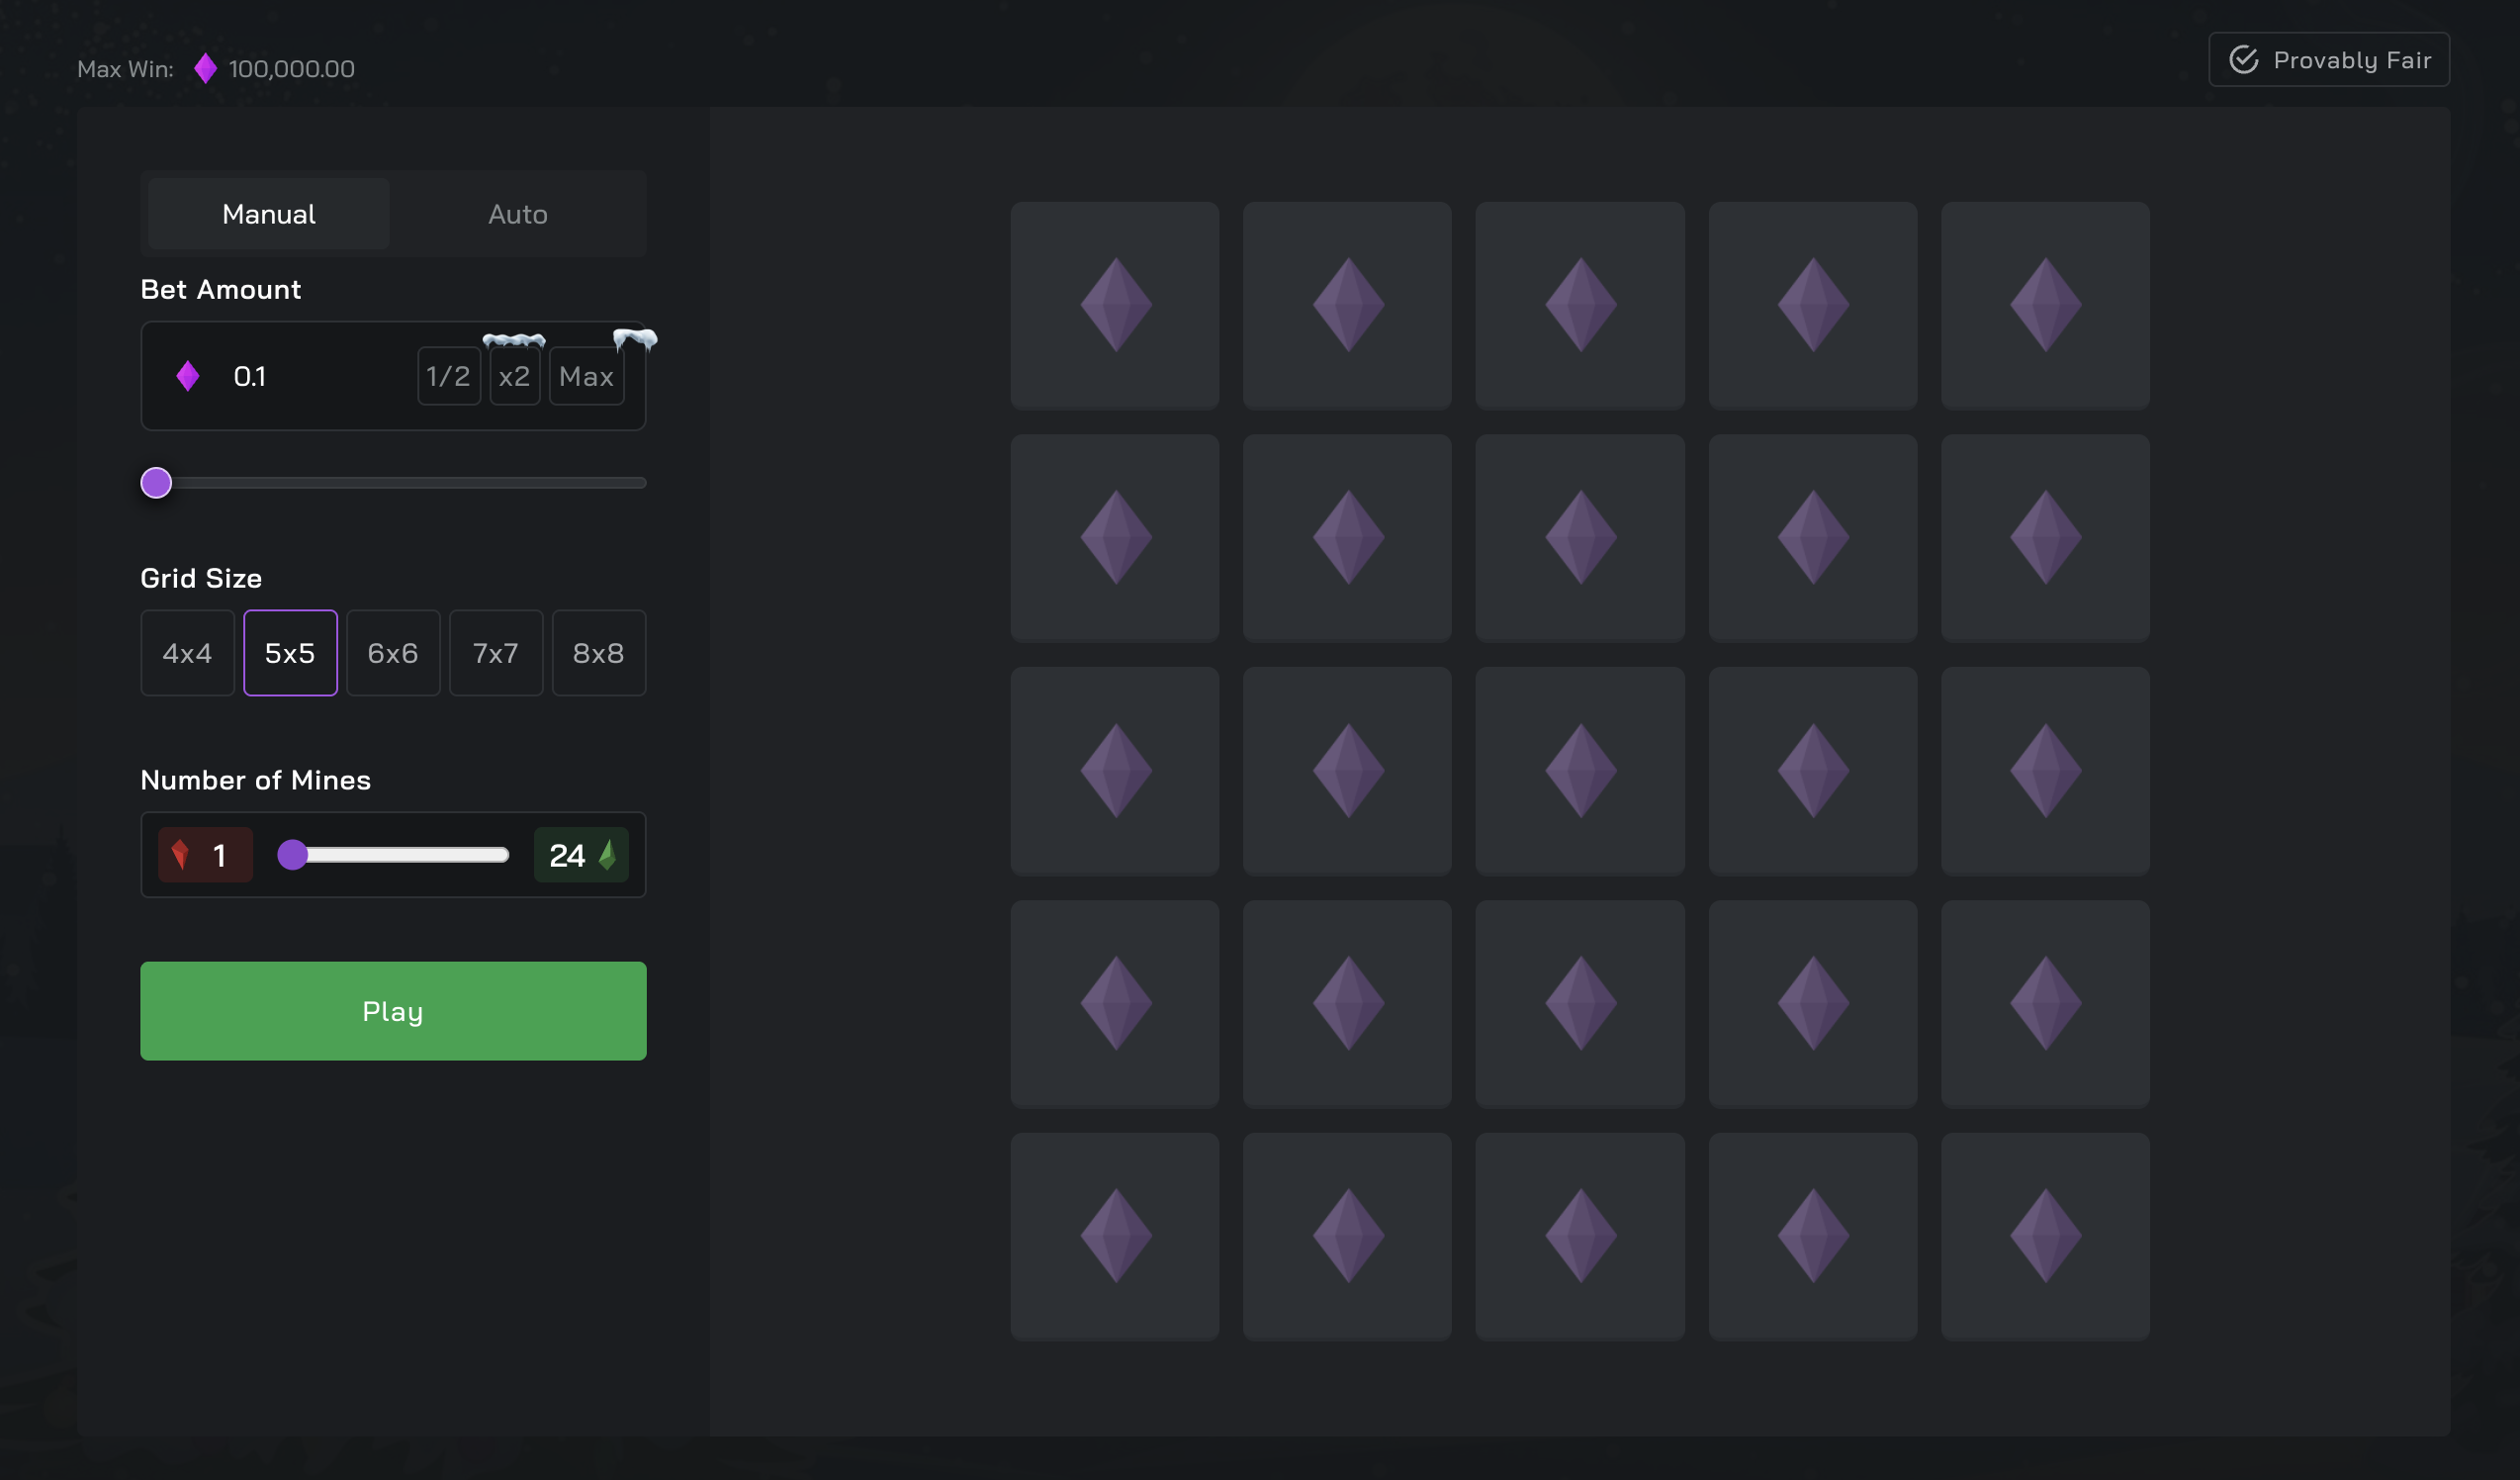Screen dimensions: 2520x1480
Task: Set the bet to Max
Action: click(586, 376)
